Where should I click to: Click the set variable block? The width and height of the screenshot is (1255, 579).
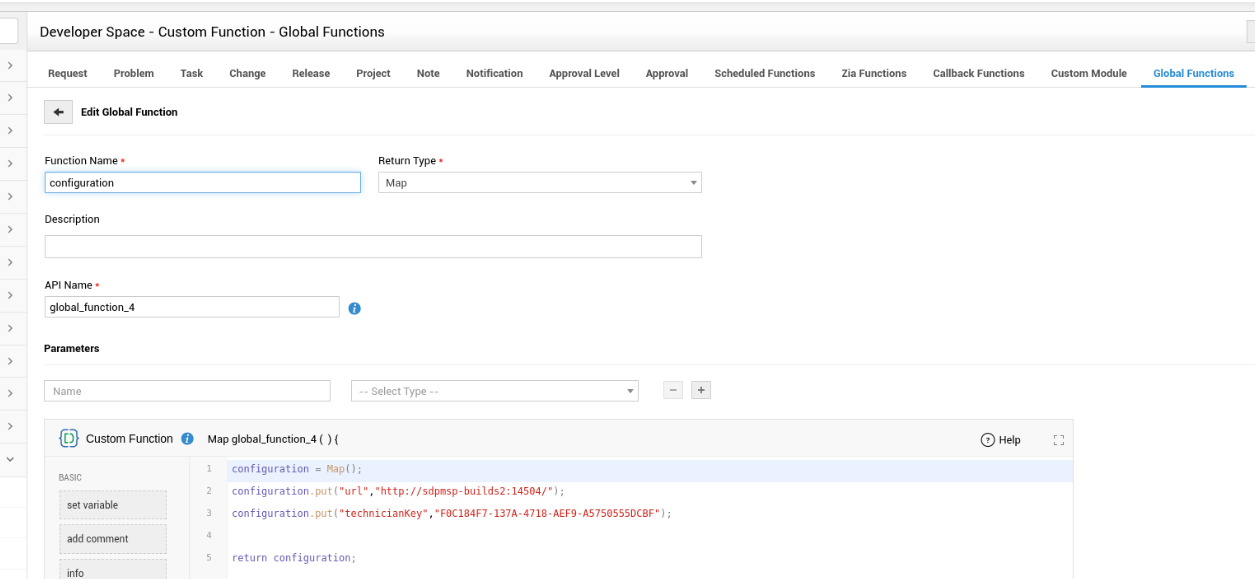(x=113, y=505)
